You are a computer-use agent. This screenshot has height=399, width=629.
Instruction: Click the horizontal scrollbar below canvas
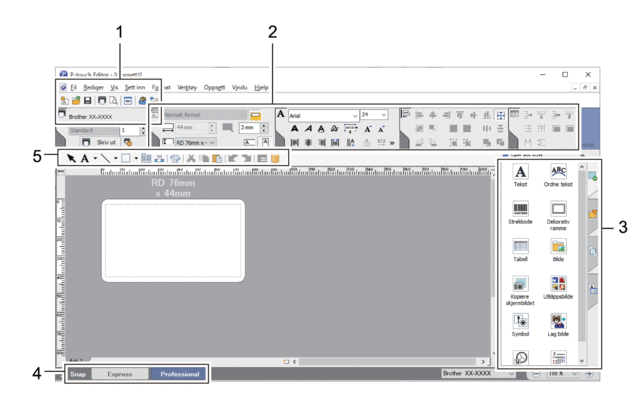pos(388,362)
